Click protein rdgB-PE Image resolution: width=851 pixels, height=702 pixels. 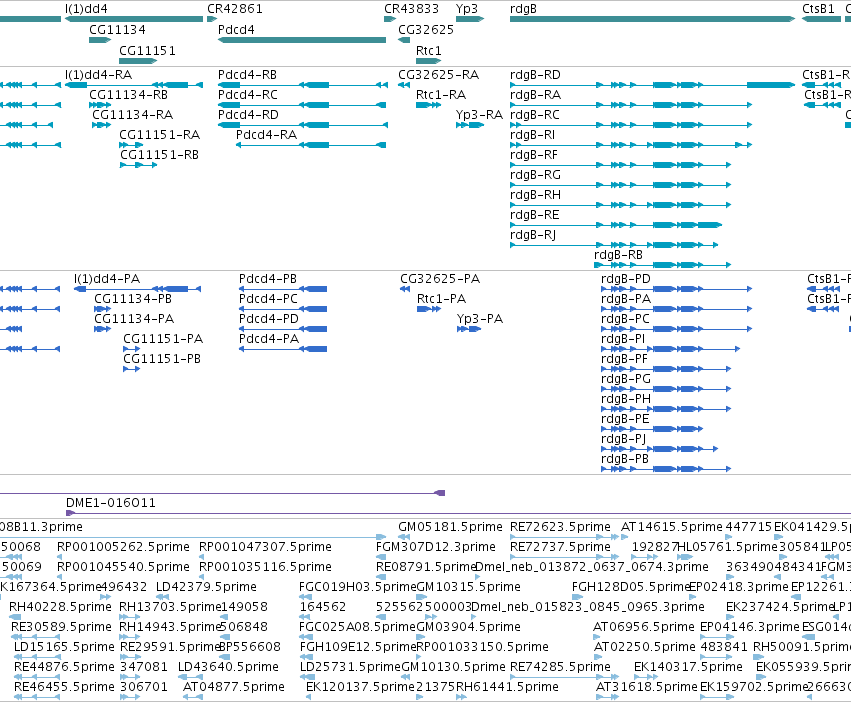(625, 419)
